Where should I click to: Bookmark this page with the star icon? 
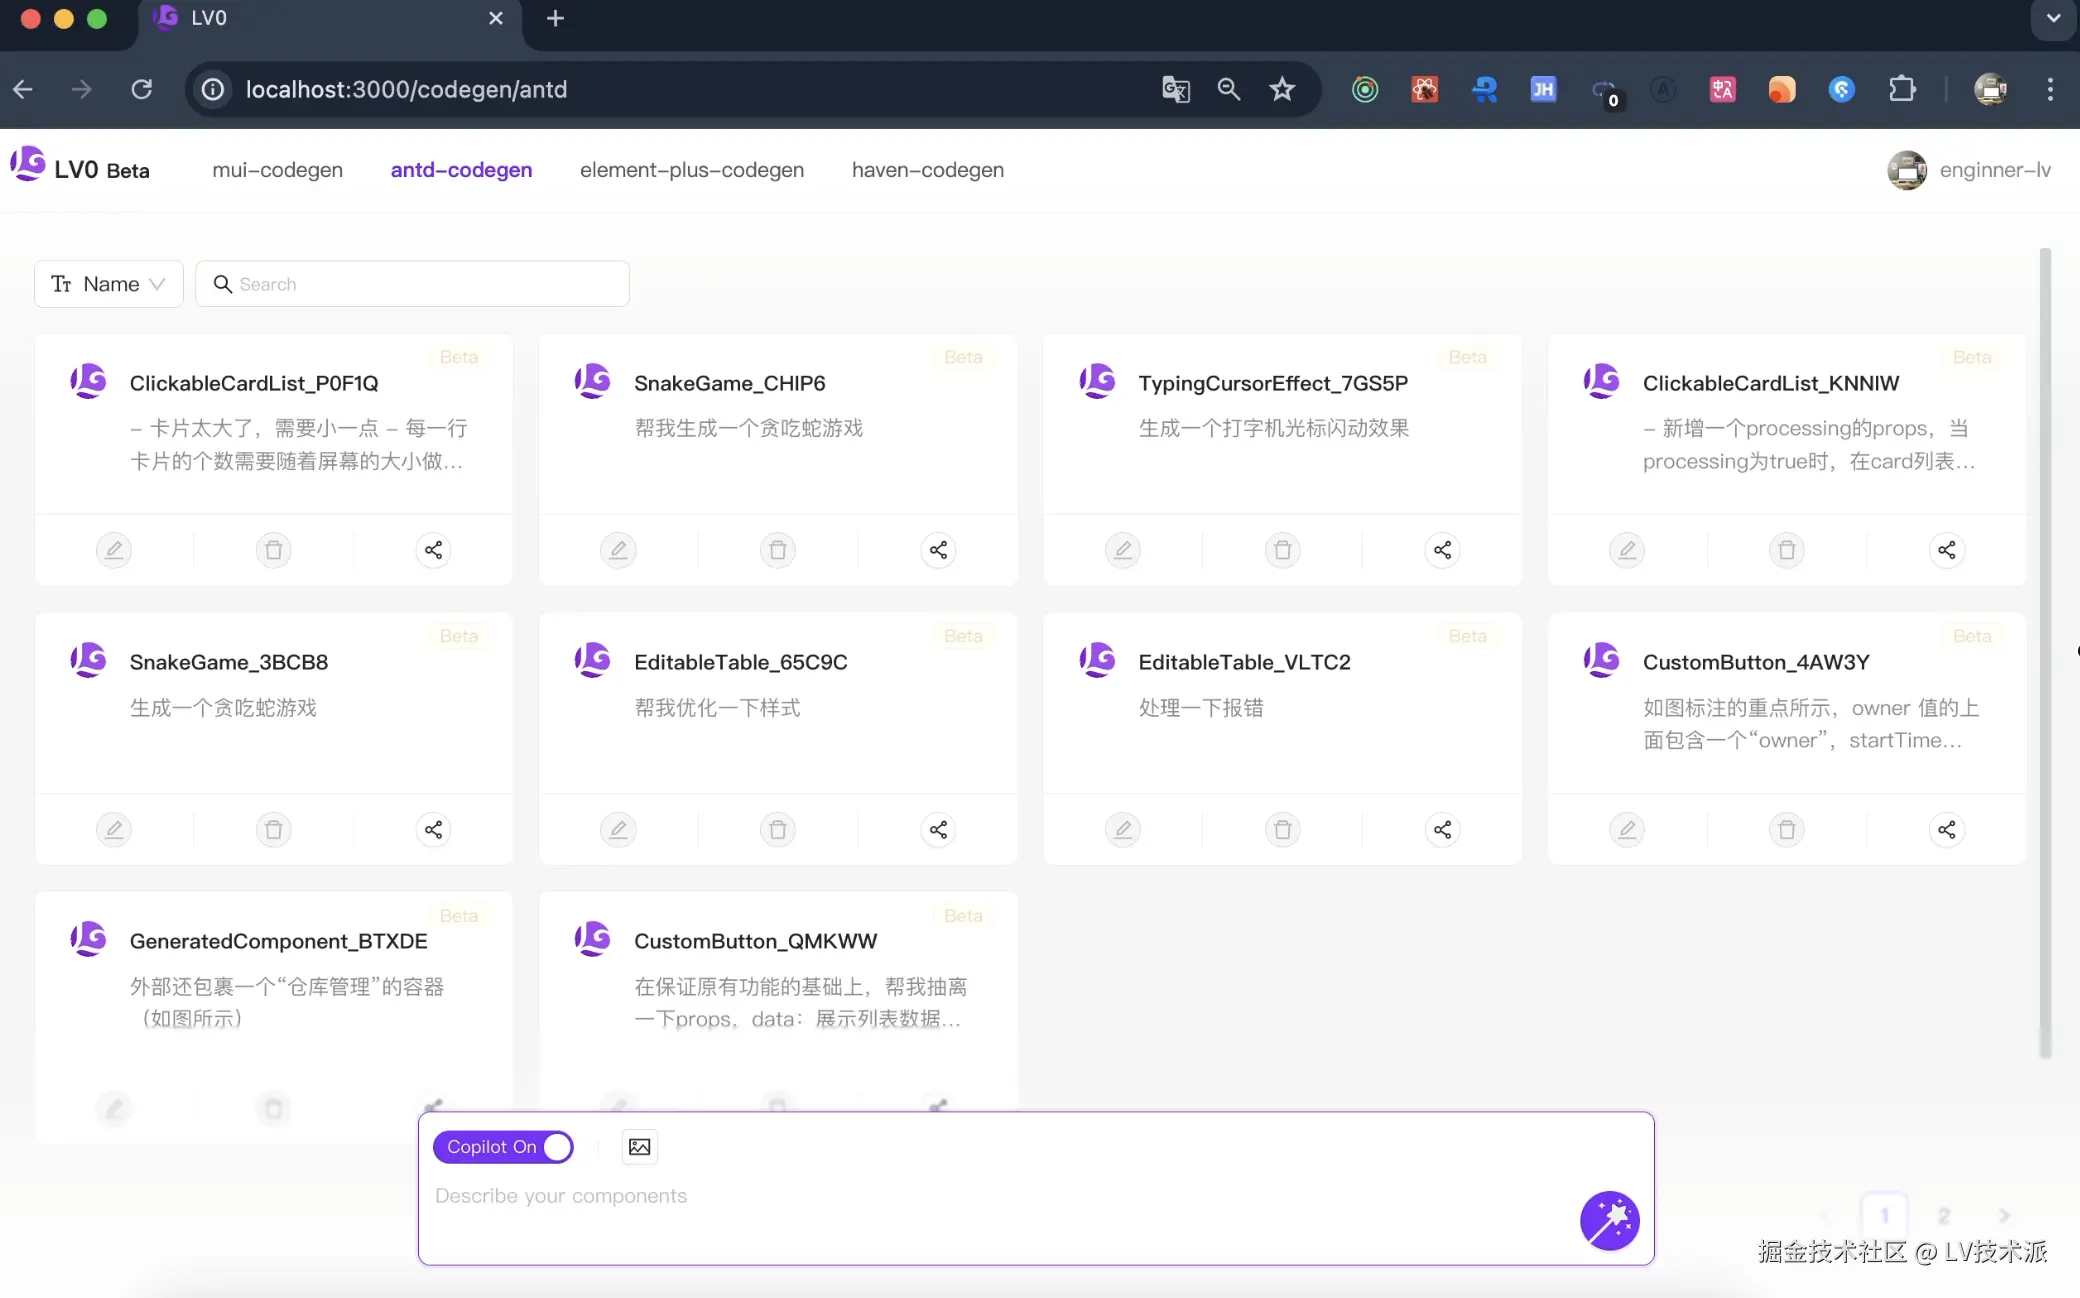(1281, 89)
